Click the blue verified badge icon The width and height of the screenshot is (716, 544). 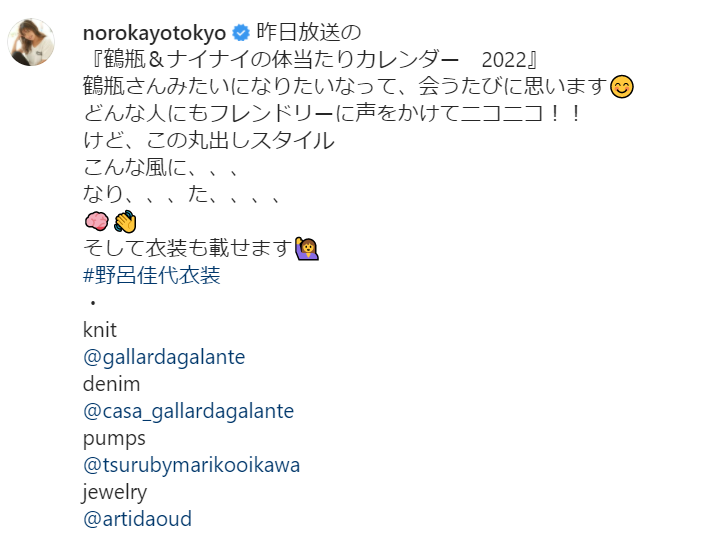241,33
